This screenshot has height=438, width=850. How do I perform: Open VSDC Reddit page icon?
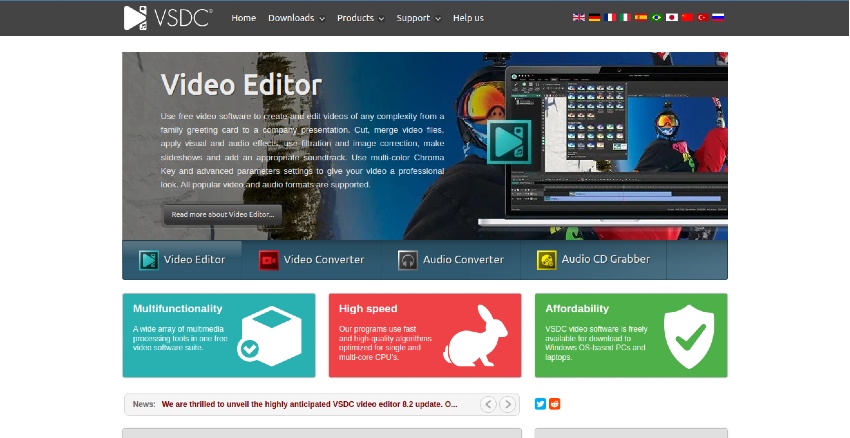coord(555,404)
